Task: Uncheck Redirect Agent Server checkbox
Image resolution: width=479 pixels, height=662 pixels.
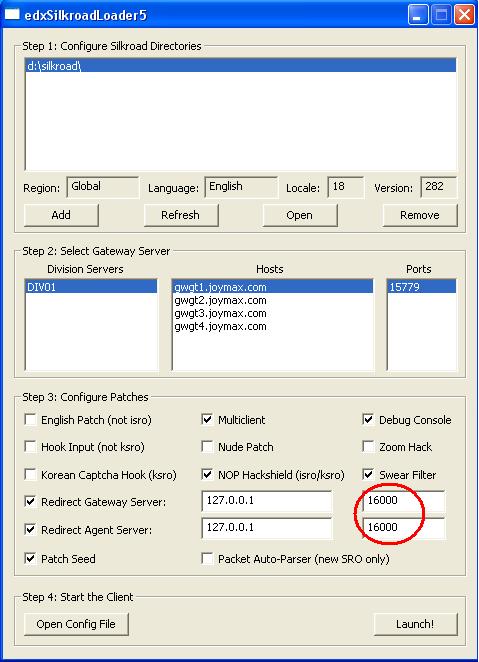Action: (30, 529)
